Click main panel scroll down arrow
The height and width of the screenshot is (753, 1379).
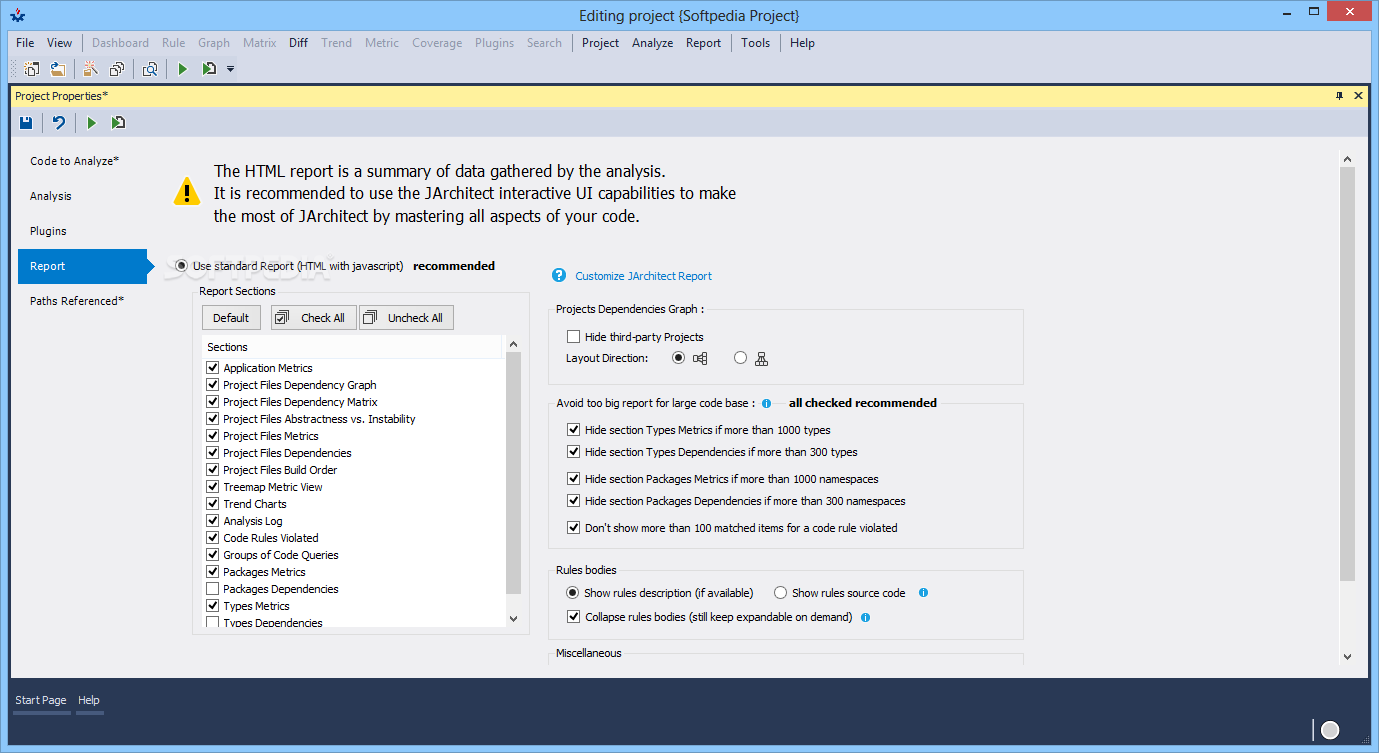pos(1347,656)
